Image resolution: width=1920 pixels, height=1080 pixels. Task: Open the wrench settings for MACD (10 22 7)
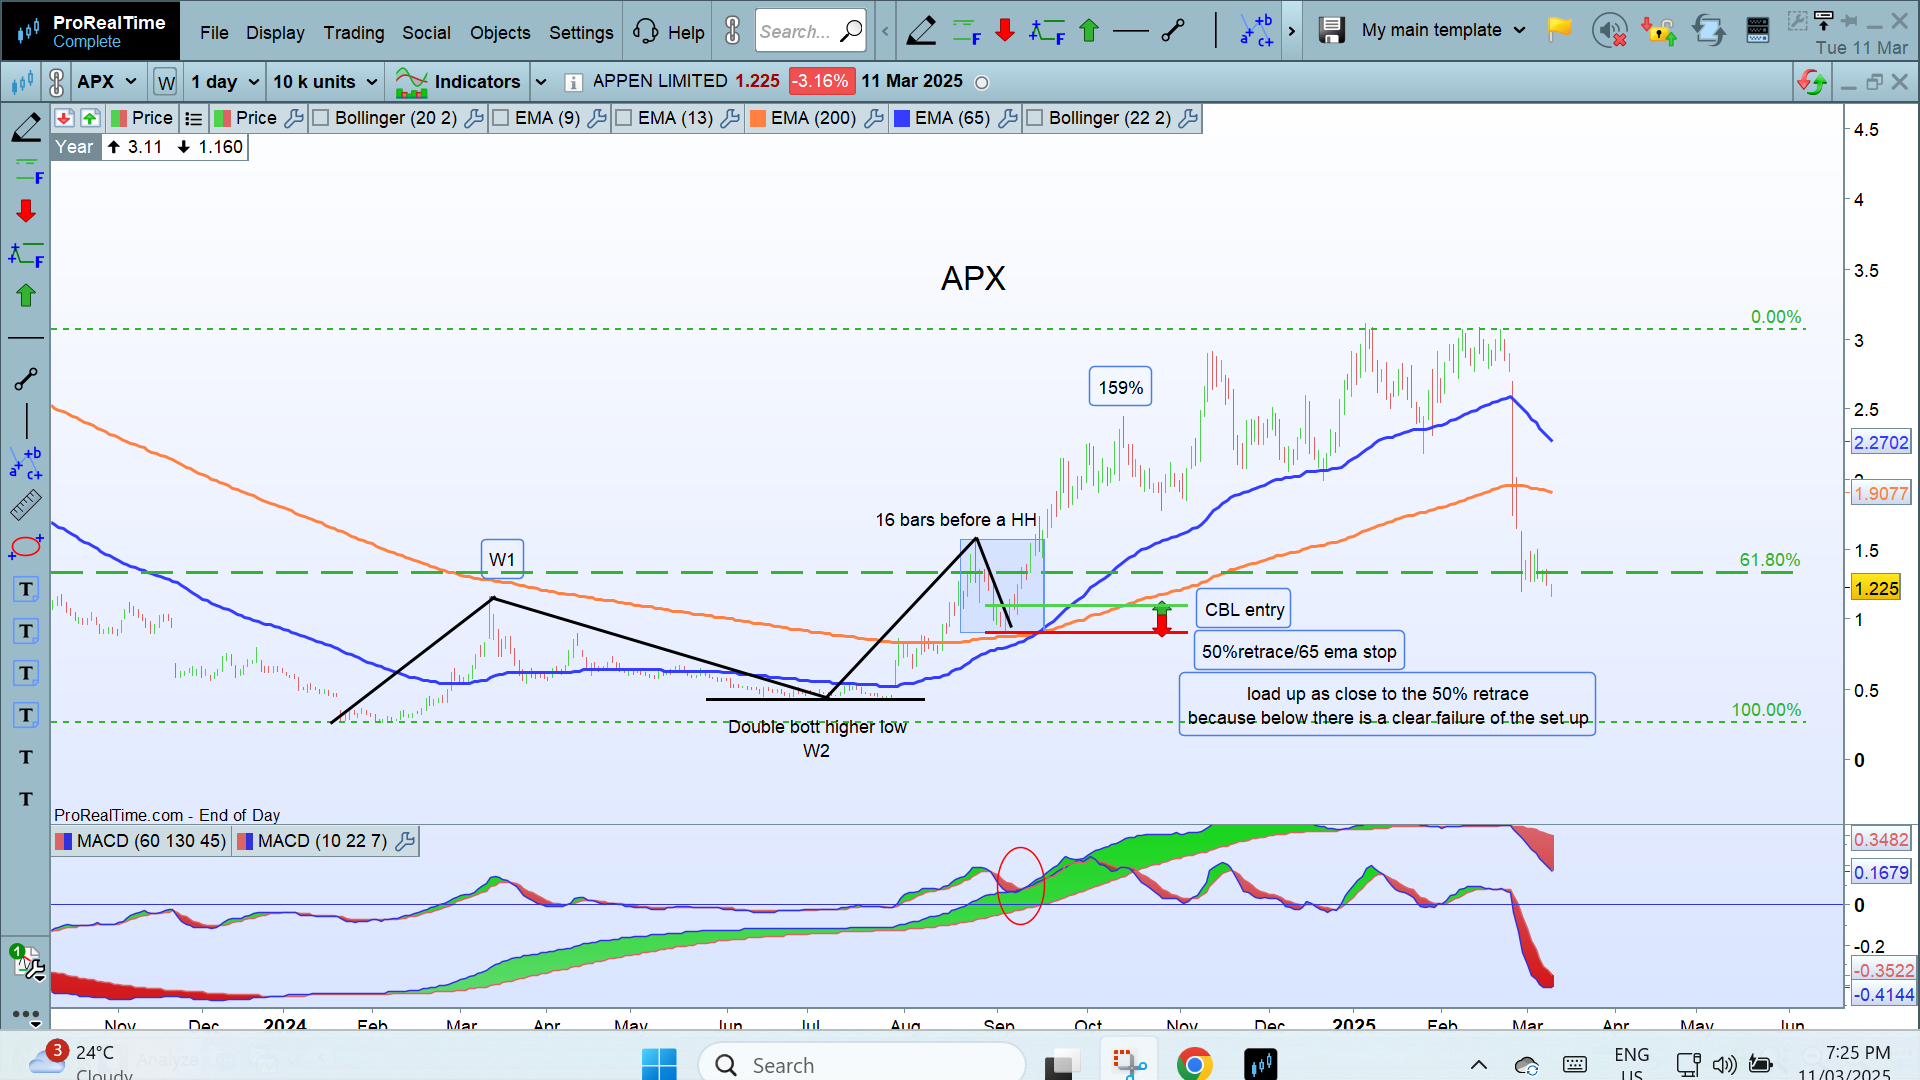point(405,842)
